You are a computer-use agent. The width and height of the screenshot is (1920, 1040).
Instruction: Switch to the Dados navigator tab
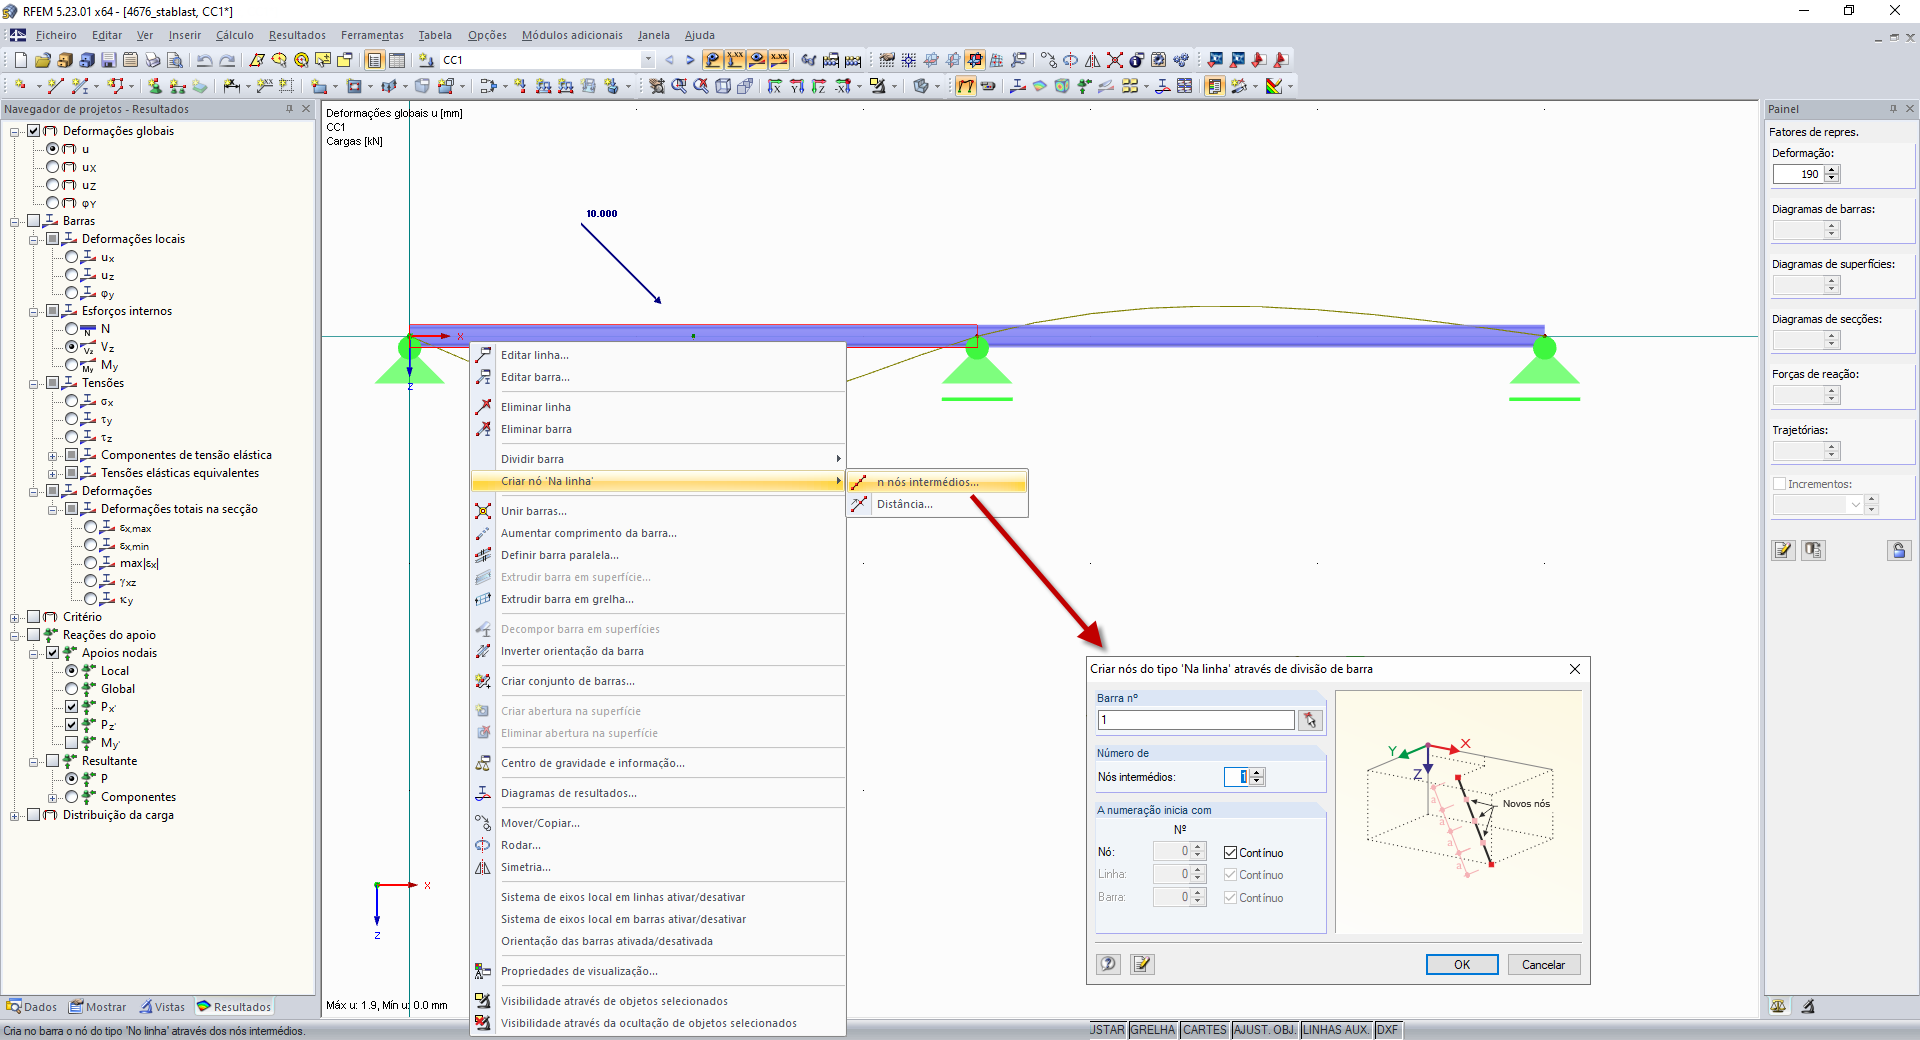[32, 1007]
